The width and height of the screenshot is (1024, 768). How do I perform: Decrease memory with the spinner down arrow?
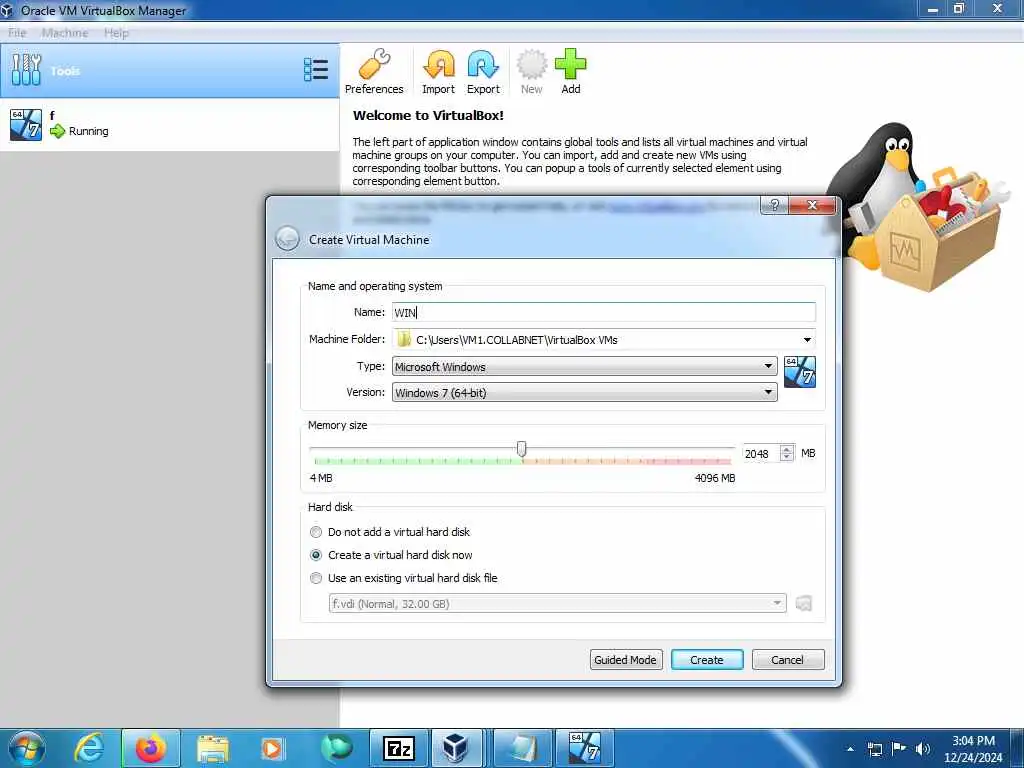tap(787, 457)
